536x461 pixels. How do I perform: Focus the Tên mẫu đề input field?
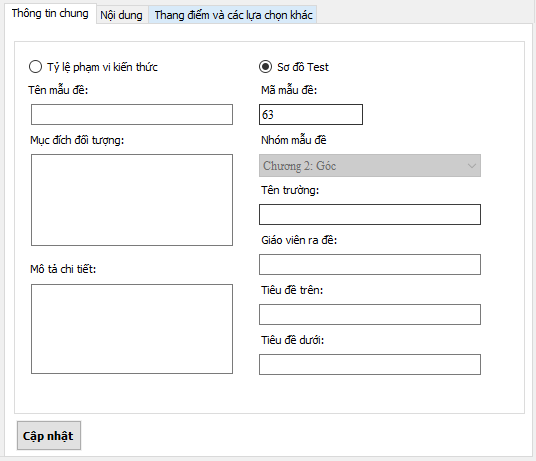(x=132, y=114)
